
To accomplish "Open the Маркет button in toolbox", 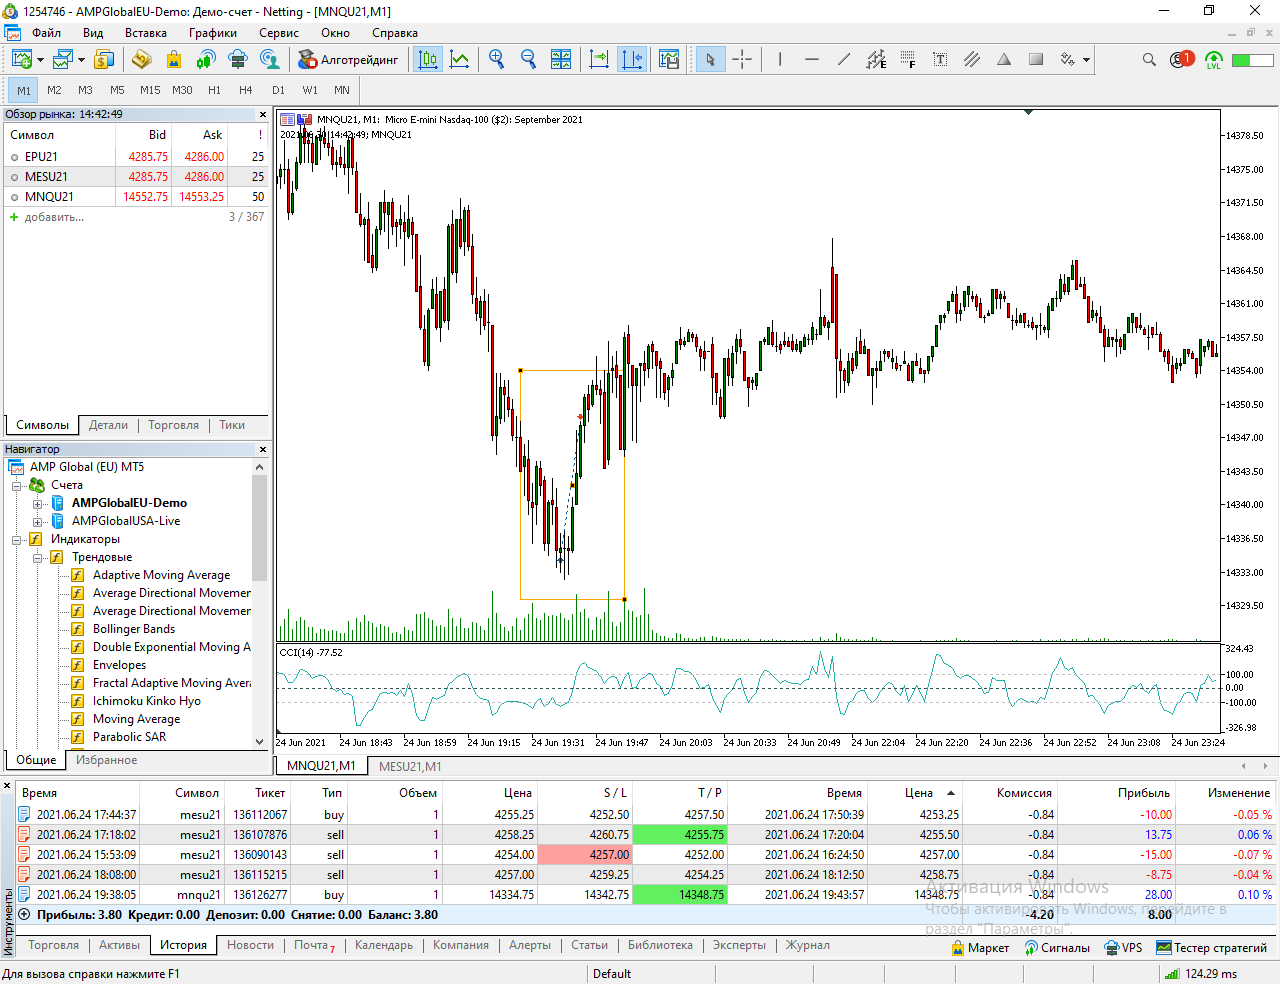I will (980, 948).
